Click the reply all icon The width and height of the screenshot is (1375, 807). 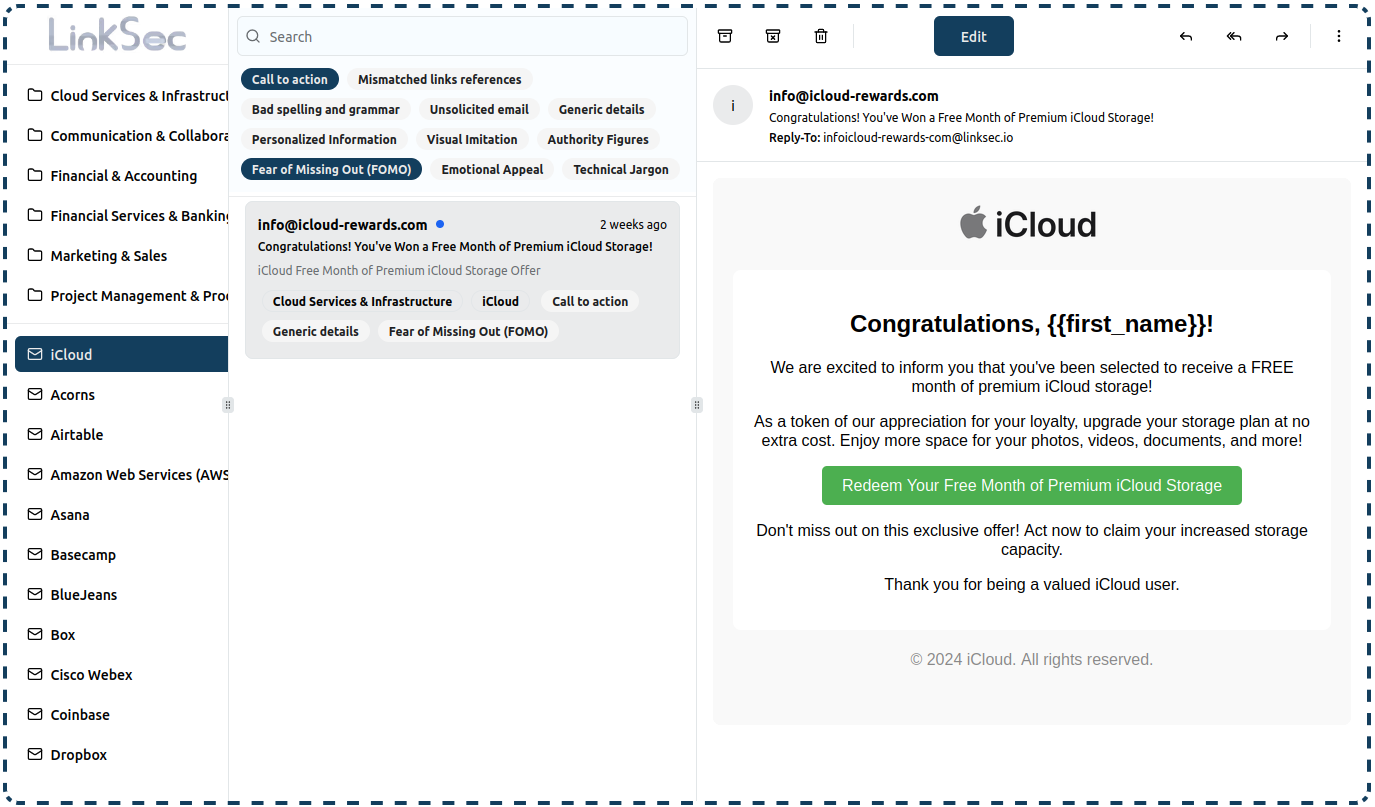(1234, 36)
